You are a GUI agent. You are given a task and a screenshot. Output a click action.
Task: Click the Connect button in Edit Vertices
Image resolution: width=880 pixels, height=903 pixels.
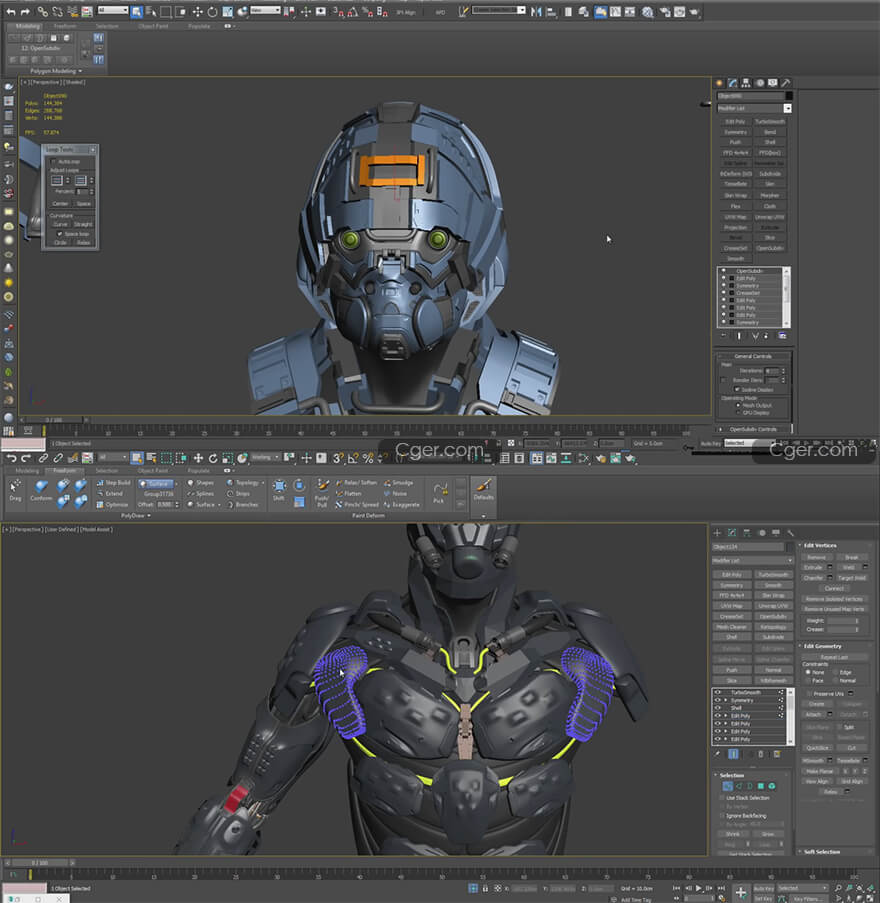tap(834, 588)
